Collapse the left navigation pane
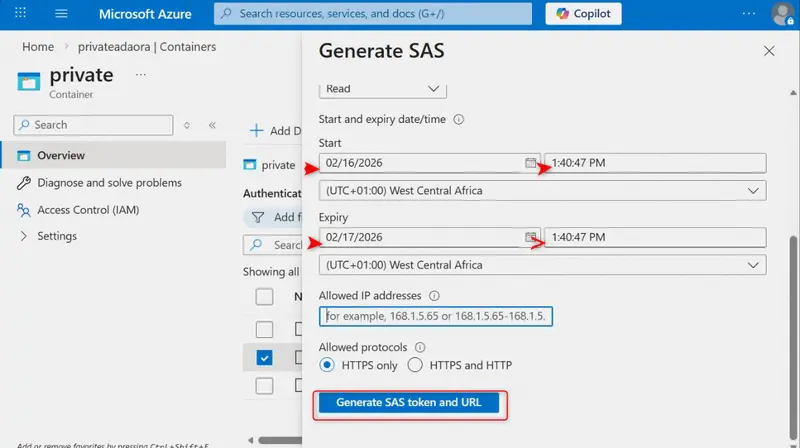This screenshot has height=448, width=800. pos(212,125)
